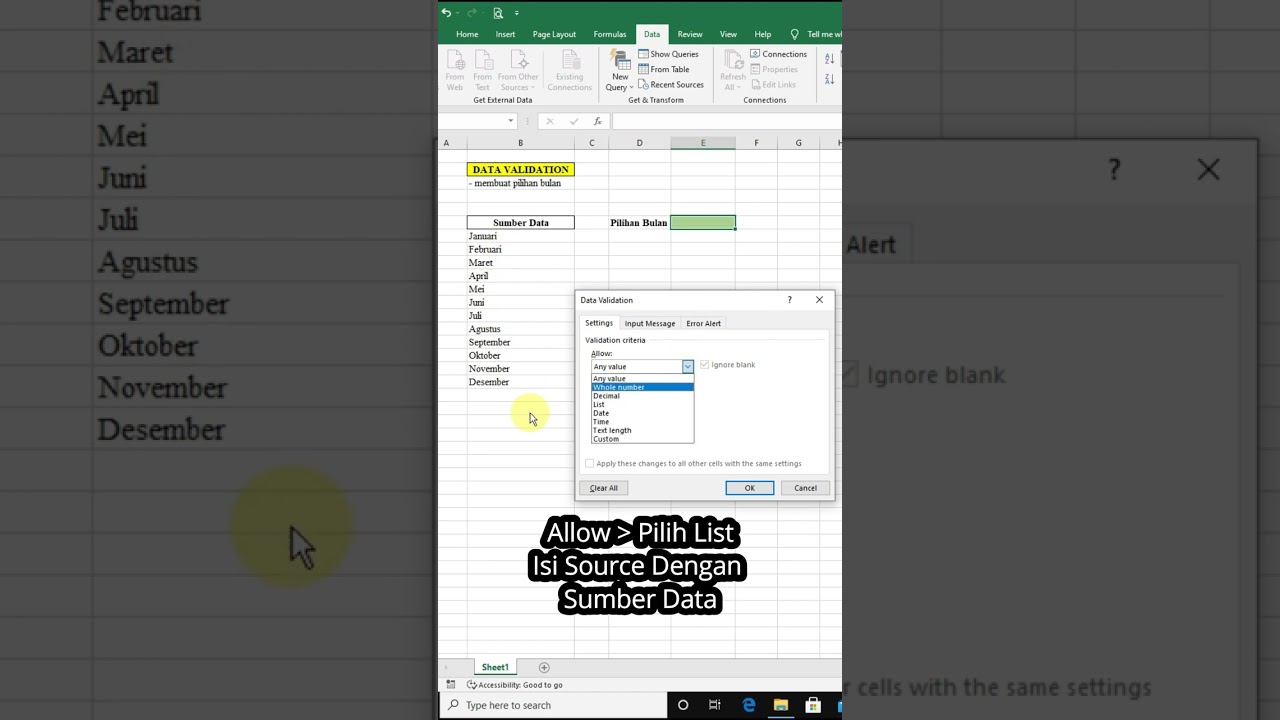1280x720 pixels.
Task: Click Accessibility: Good to go status
Action: tap(515, 685)
